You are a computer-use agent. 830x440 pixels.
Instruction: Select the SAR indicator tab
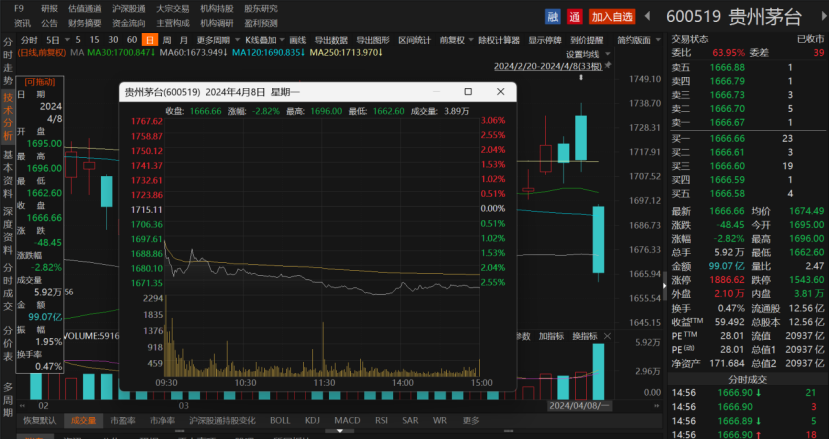410,420
